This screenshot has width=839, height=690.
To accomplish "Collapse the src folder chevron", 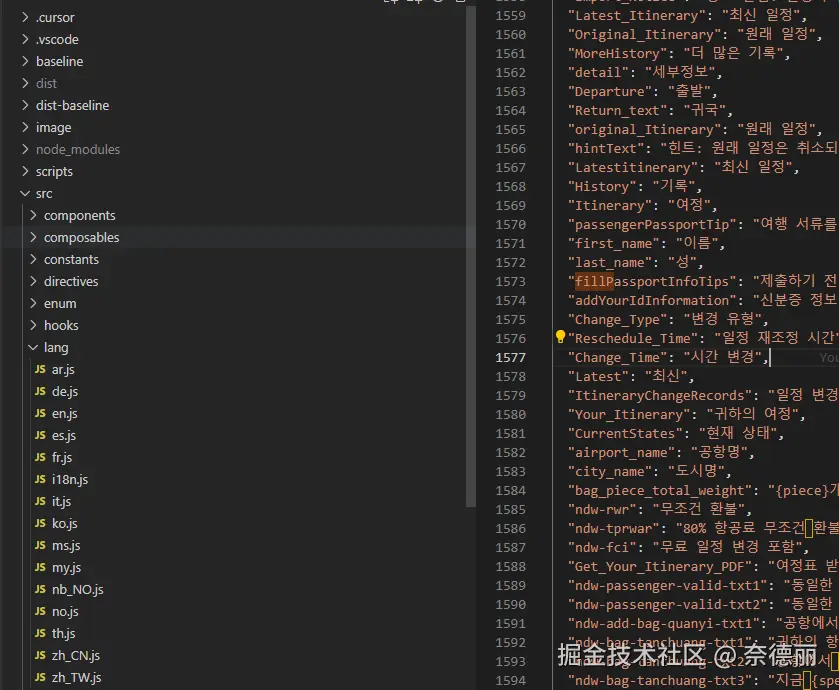I will 25,193.
